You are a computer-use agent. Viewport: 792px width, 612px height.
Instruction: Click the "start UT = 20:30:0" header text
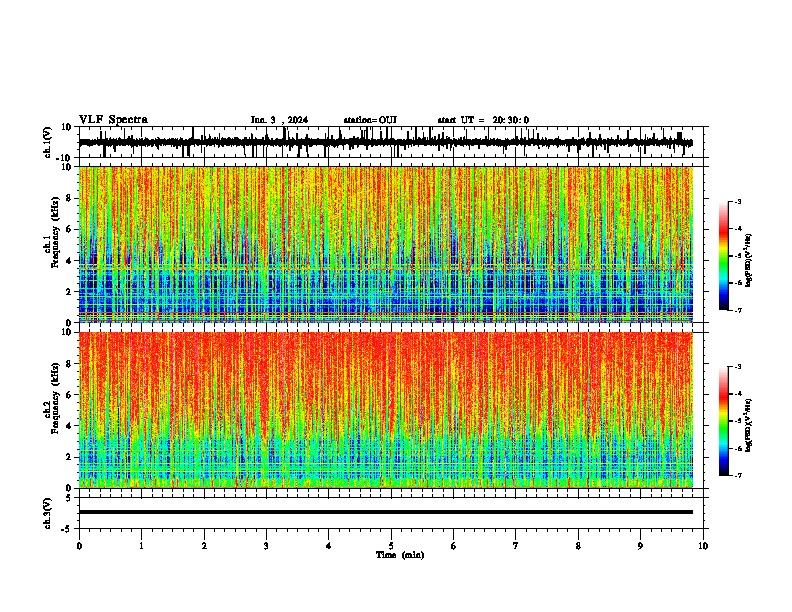483,120
